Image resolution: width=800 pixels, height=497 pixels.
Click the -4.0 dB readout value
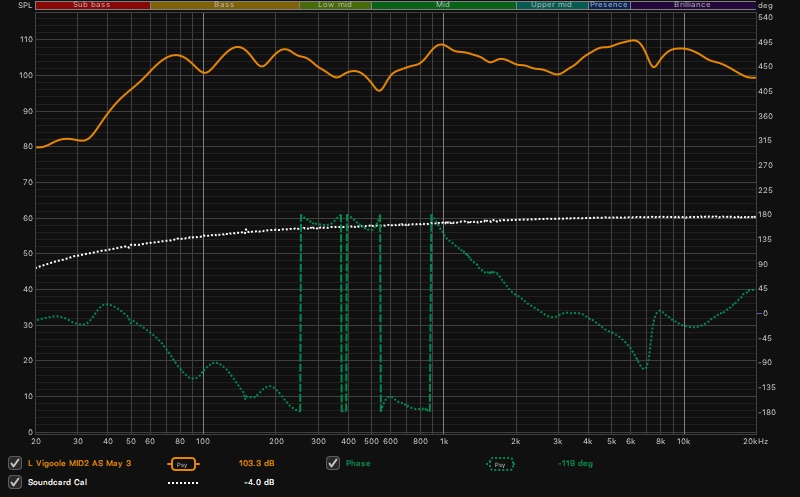pos(259,482)
